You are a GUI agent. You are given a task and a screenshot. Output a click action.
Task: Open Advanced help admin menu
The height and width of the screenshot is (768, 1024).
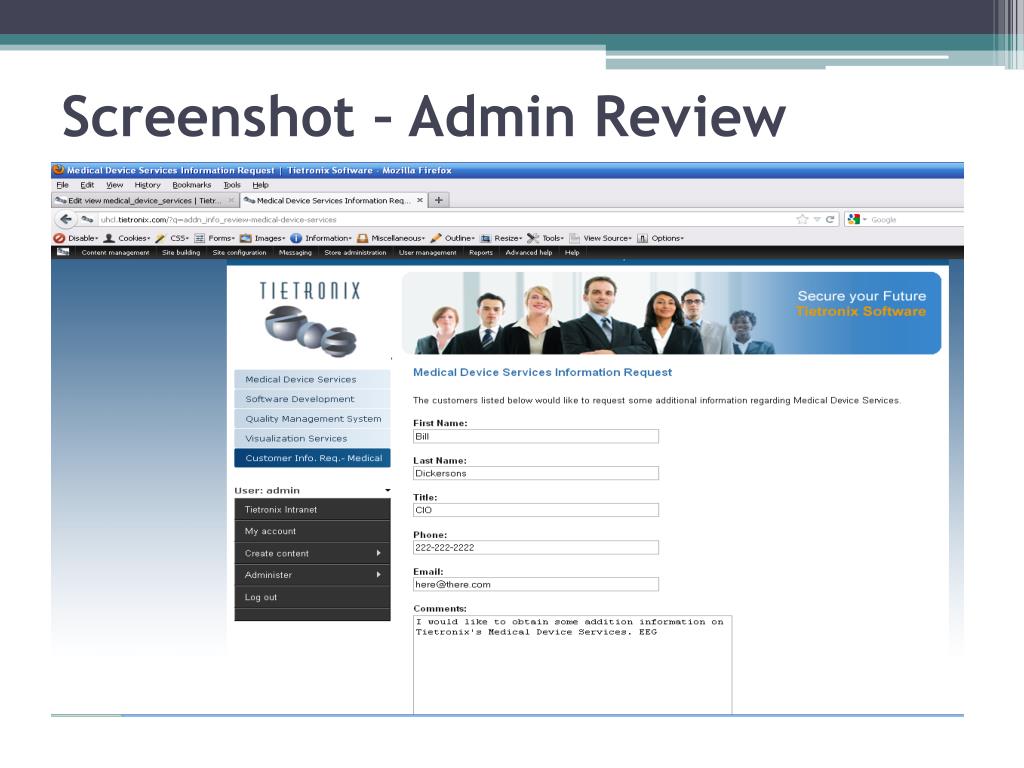click(x=528, y=252)
